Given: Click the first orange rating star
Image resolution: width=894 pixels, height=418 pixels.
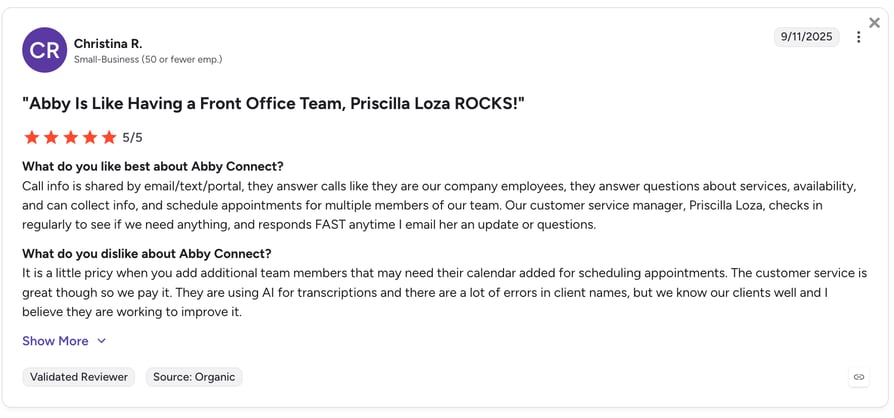Looking at the screenshot, I should coord(32,137).
